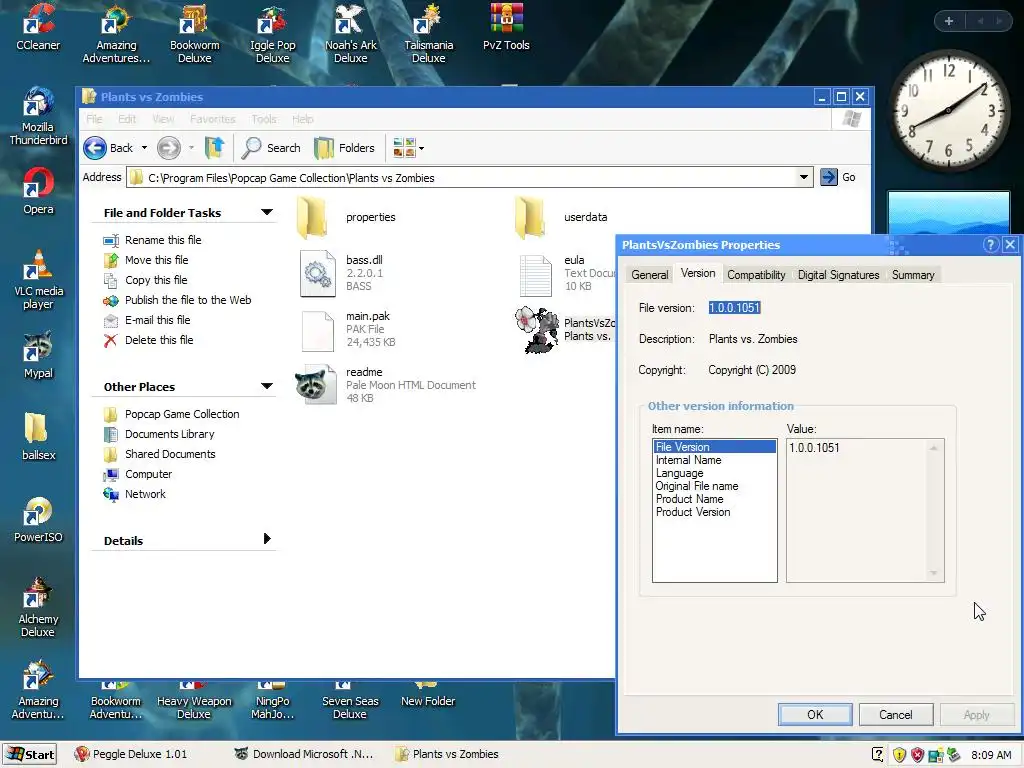Click the Forward arrow in Explorer toolbar

(168, 148)
